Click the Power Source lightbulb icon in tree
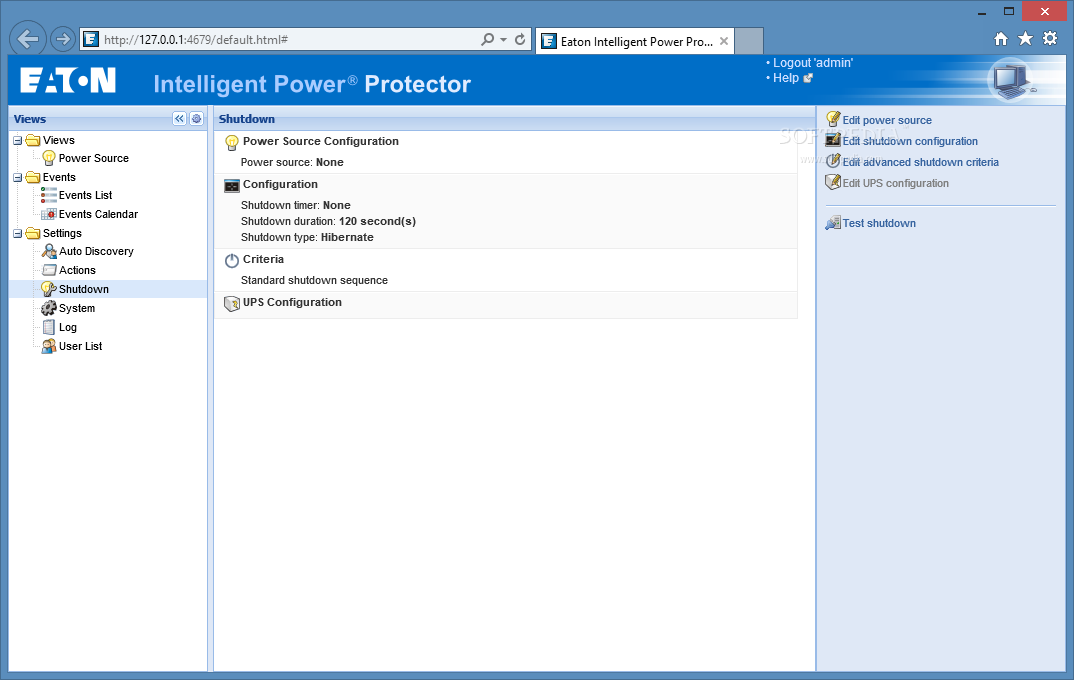The width and height of the screenshot is (1074, 680). point(49,158)
